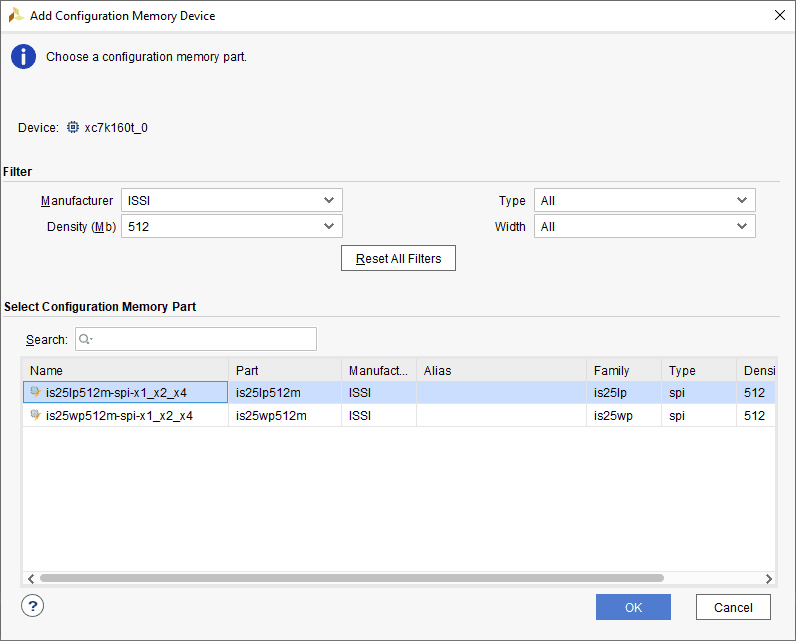Click the blue info icon
This screenshot has width=796, height=641.
coord(23,57)
